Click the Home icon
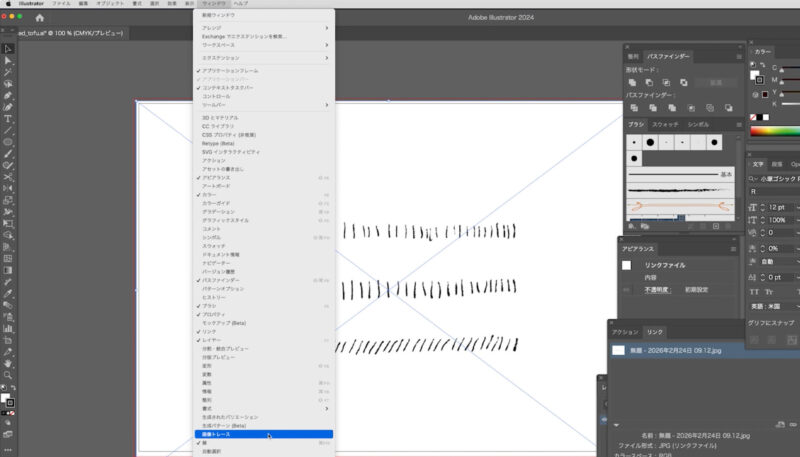 [x=39, y=18]
